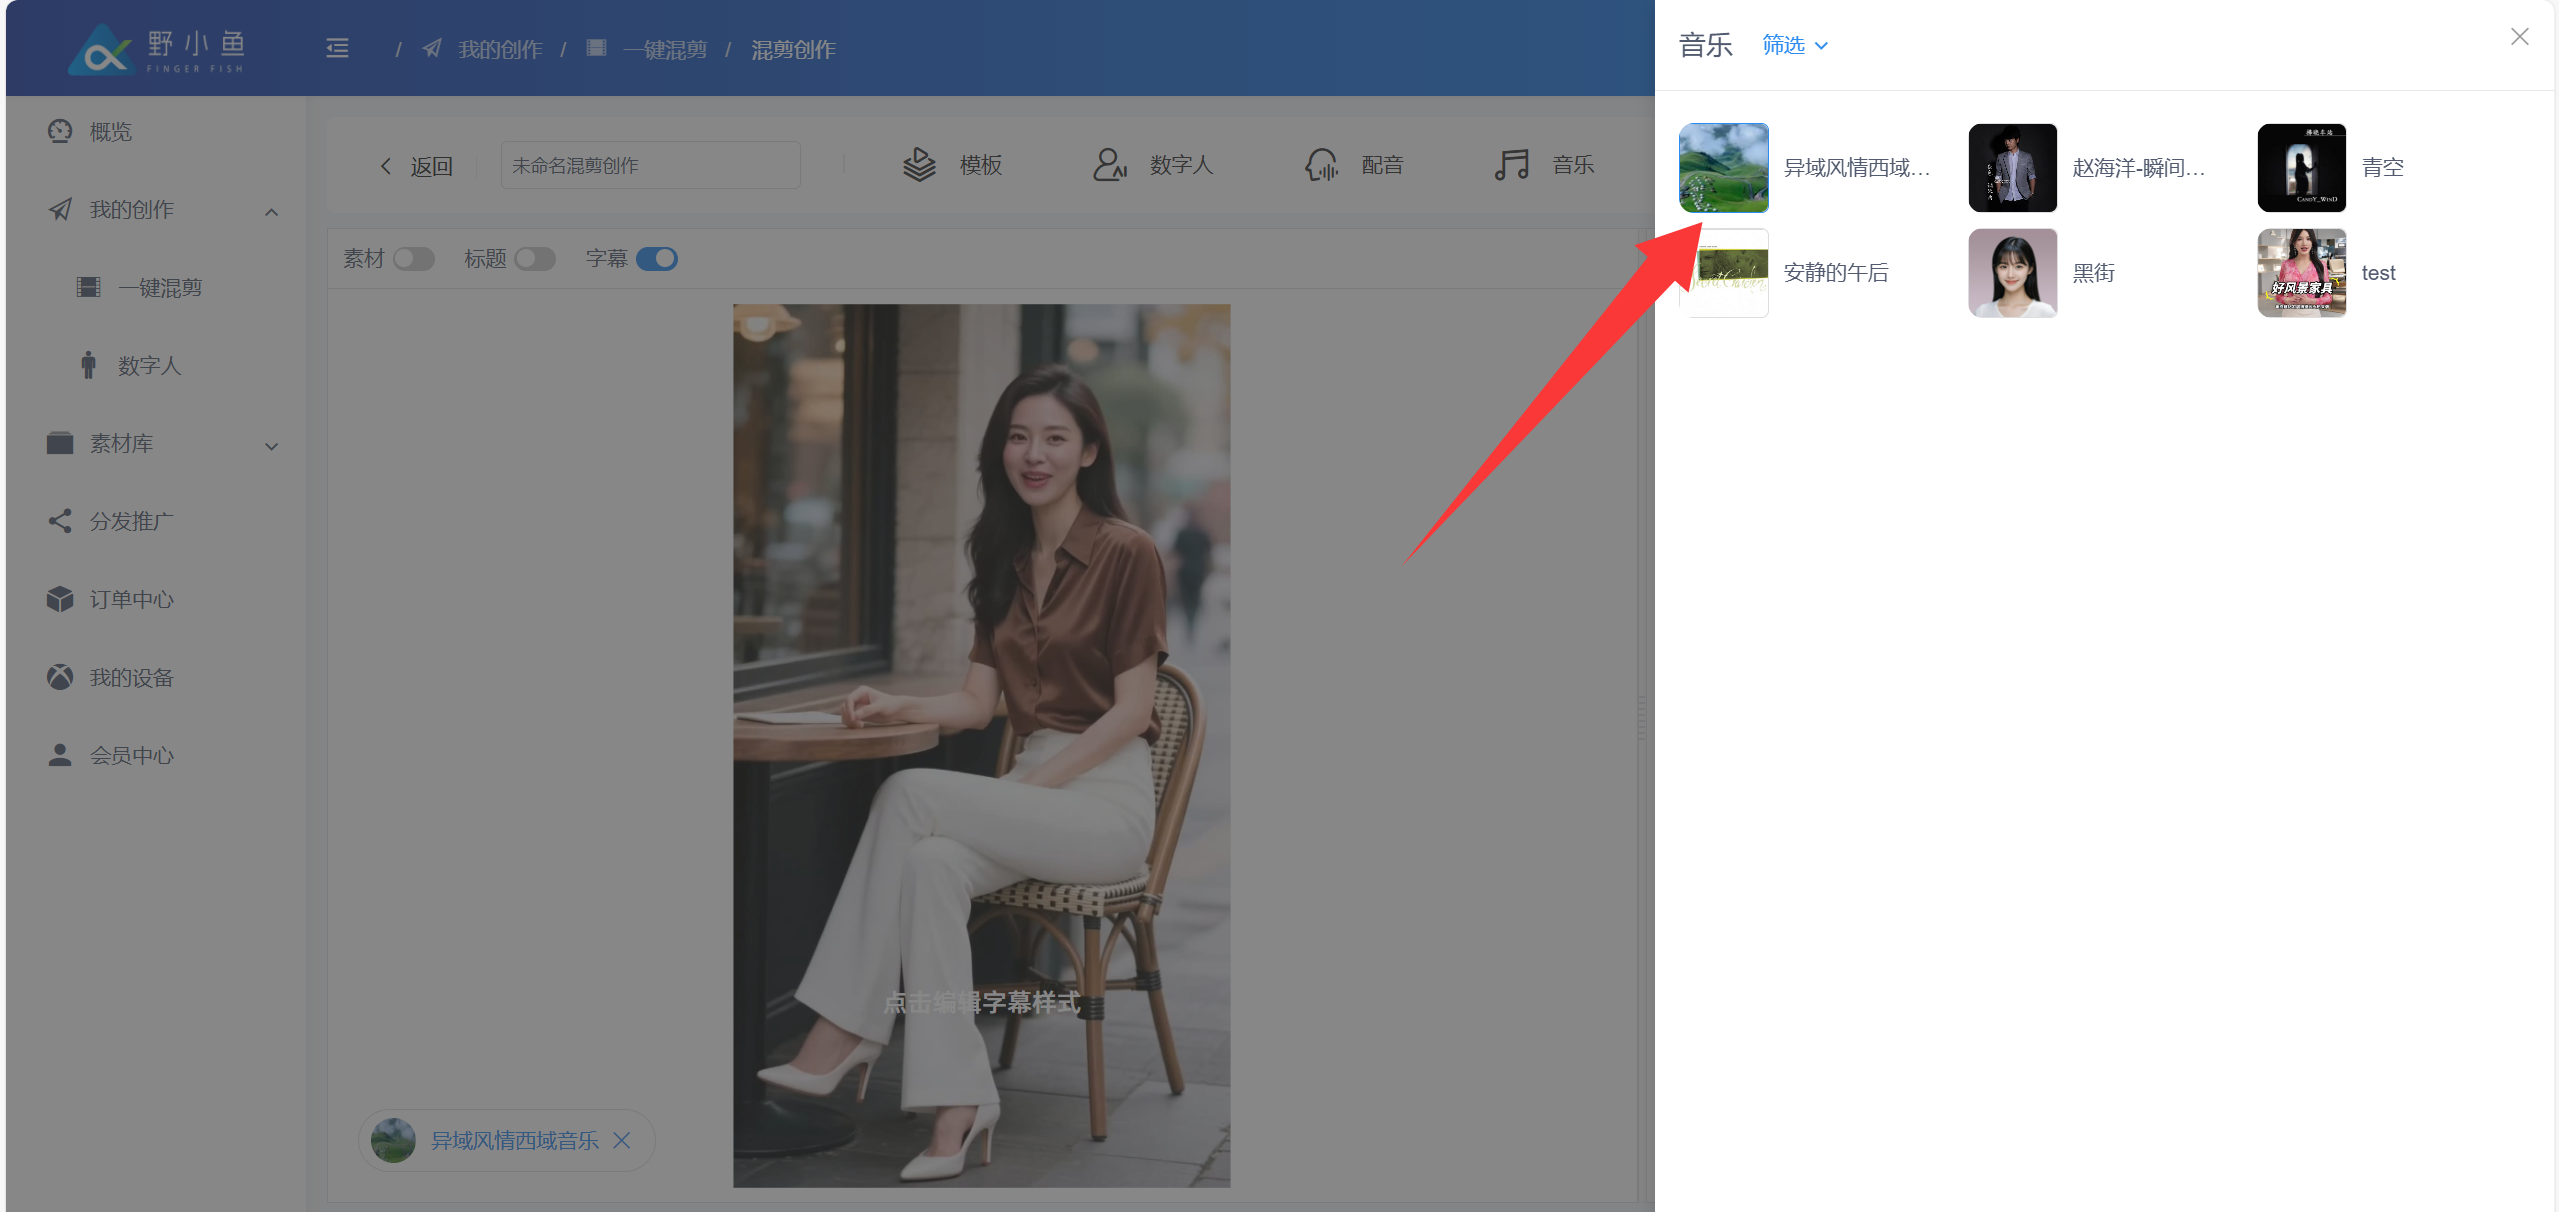The width and height of the screenshot is (2559, 1212).
Task: Click the 配音 voiceover headset icon
Action: click(1321, 165)
